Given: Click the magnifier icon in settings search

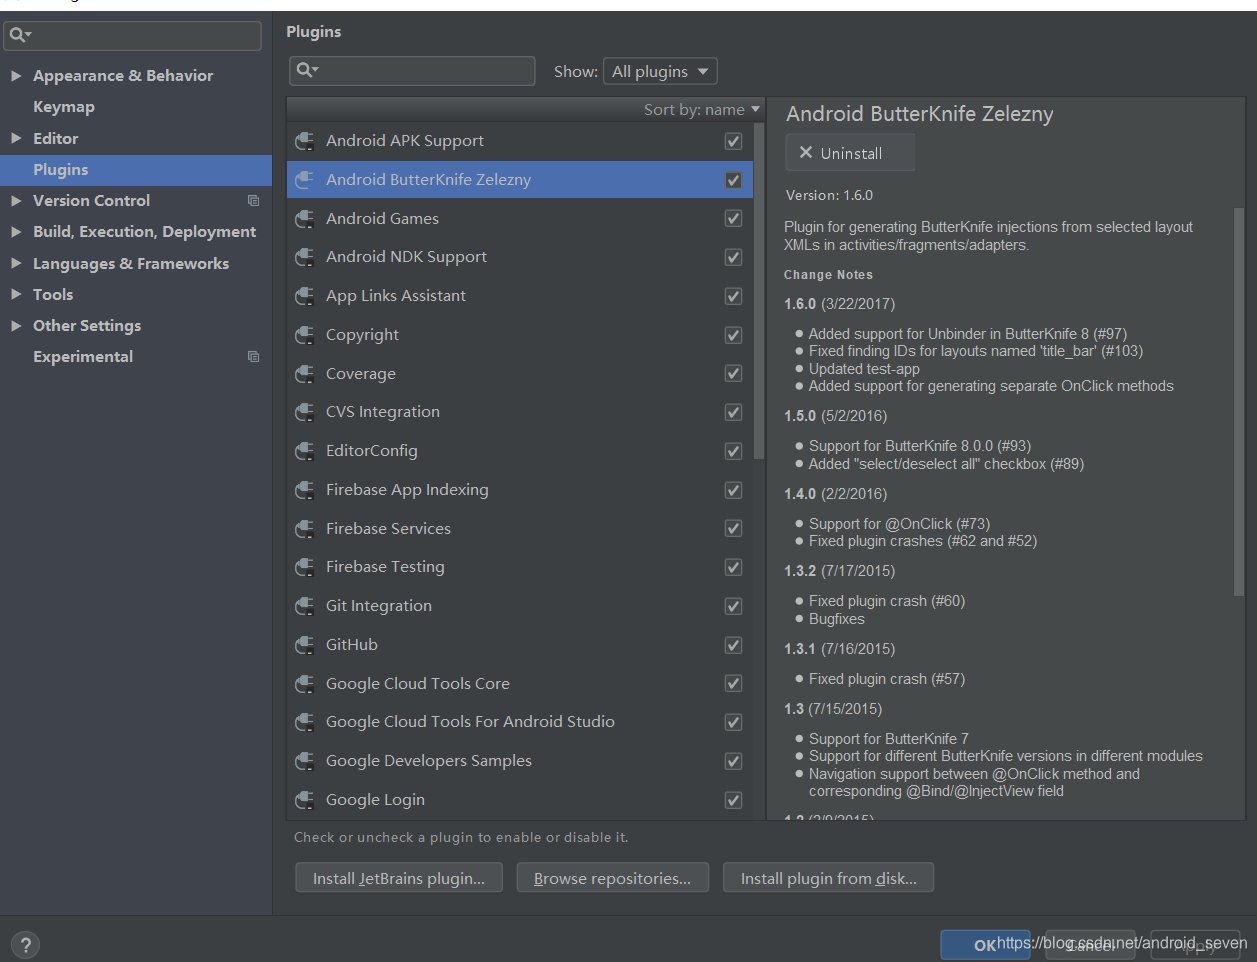Looking at the screenshot, I should coord(19,35).
